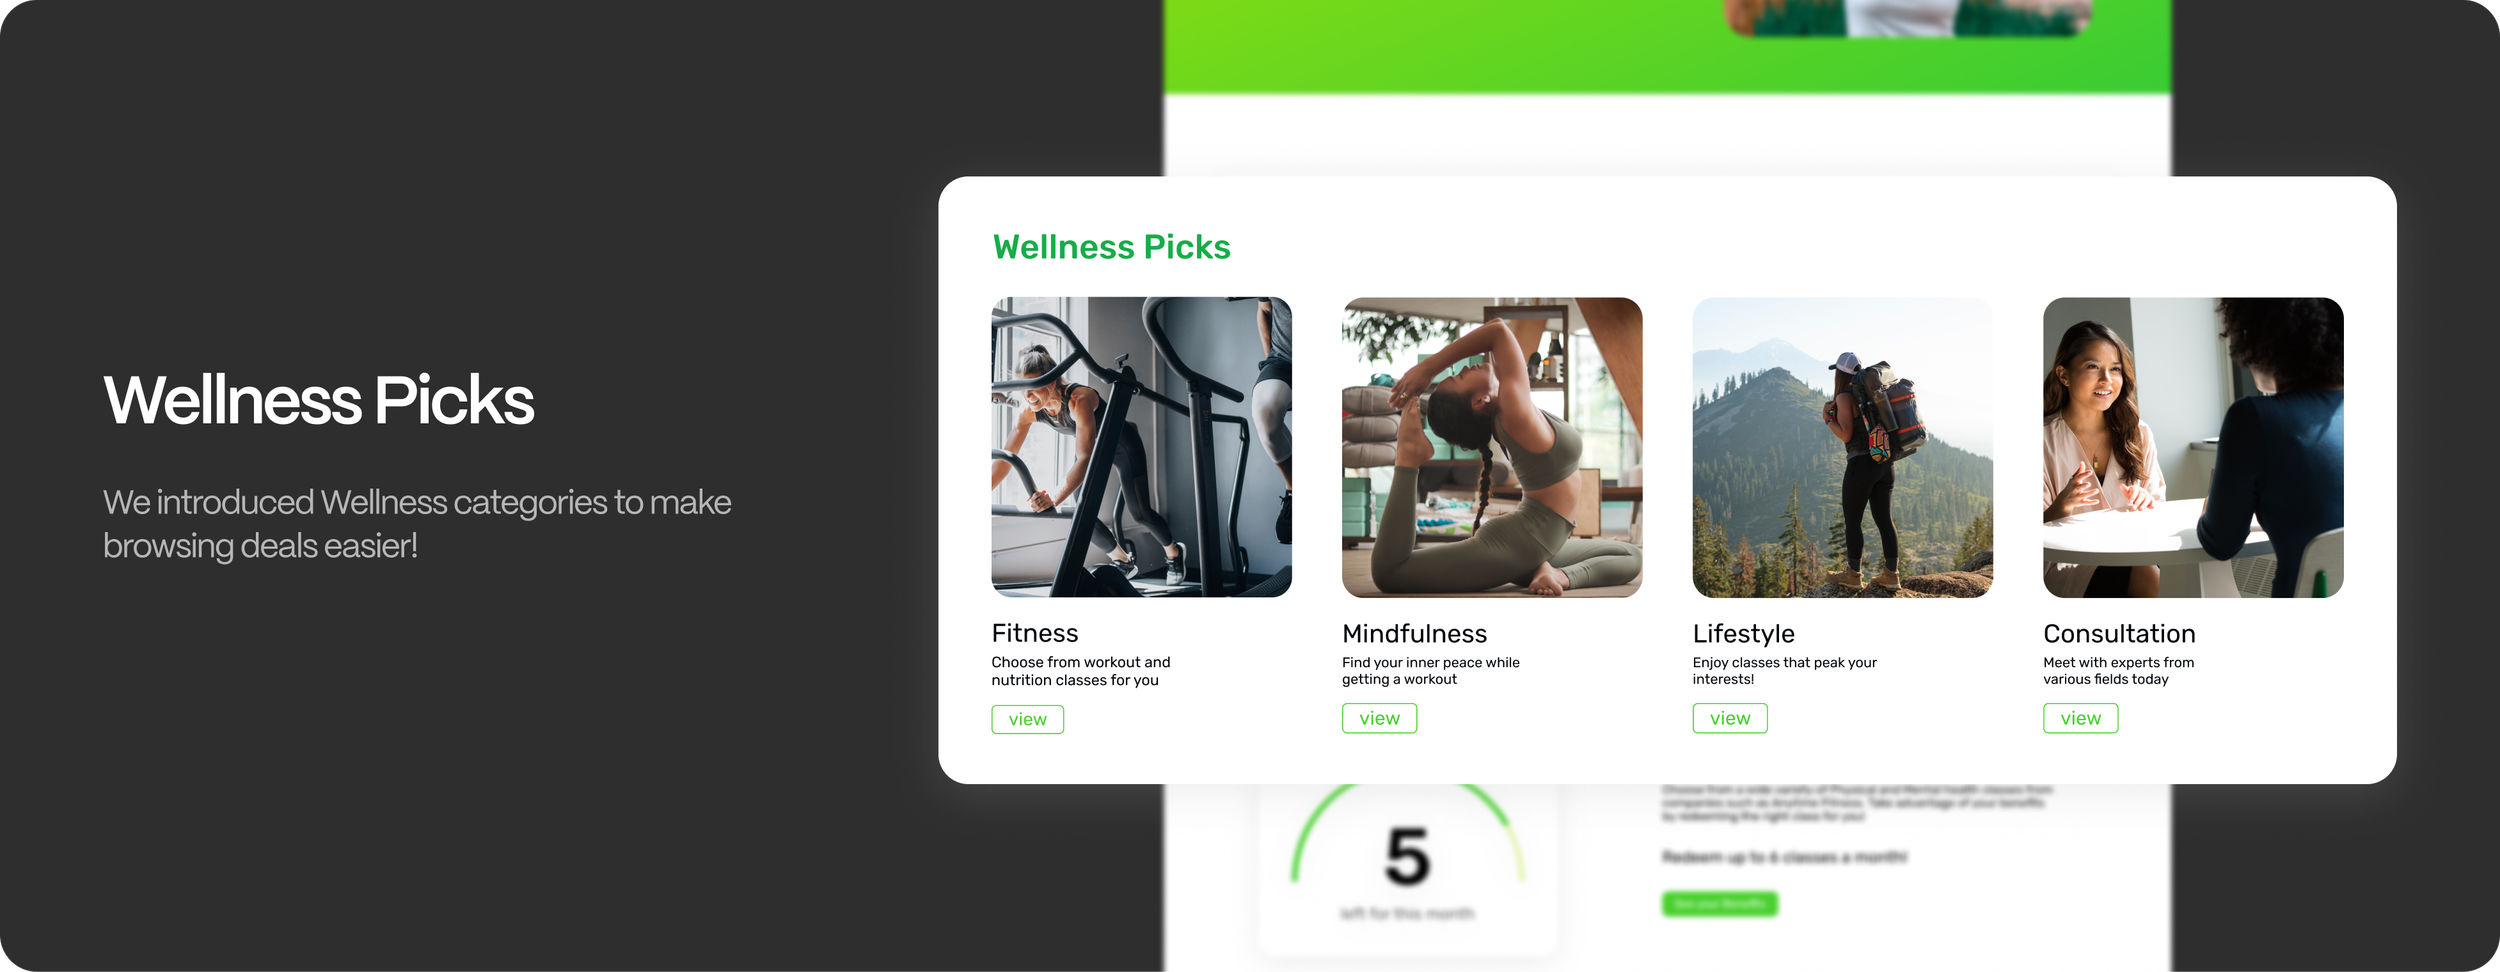The width and height of the screenshot is (2500, 972).
Task: Click the Fitness category title
Action: (x=1035, y=633)
